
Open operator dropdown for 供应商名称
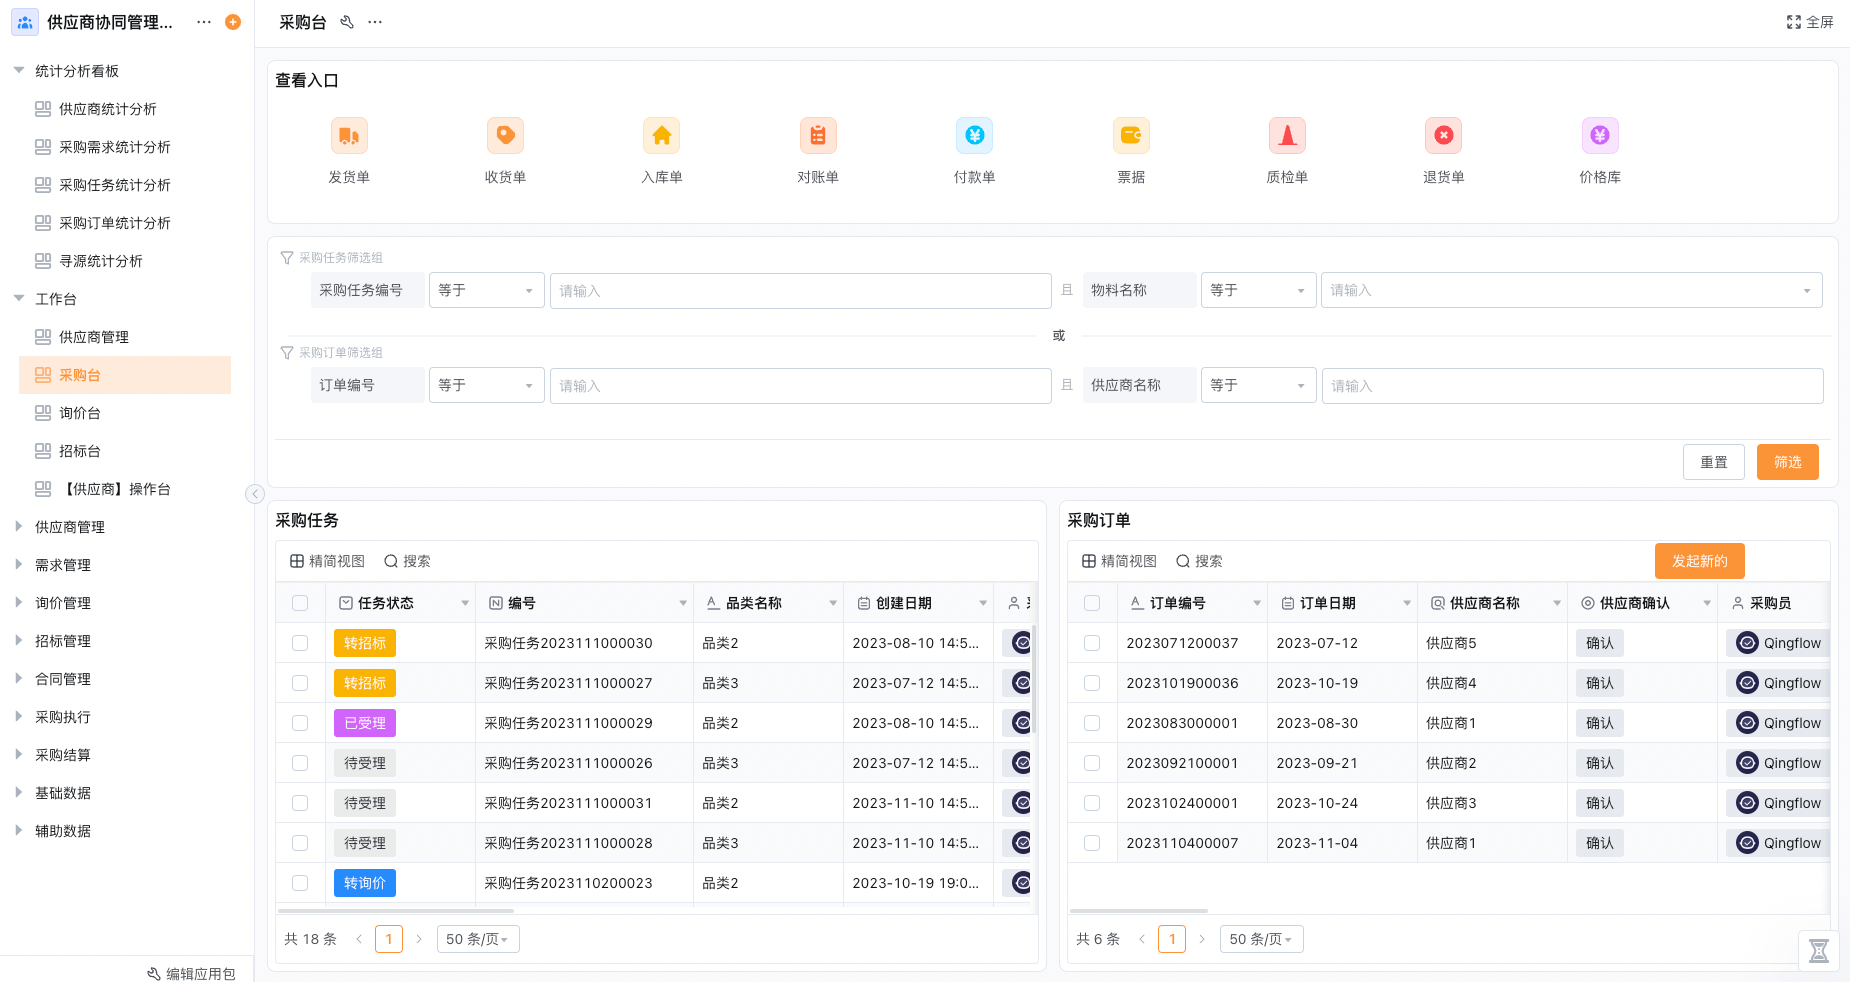(1258, 385)
